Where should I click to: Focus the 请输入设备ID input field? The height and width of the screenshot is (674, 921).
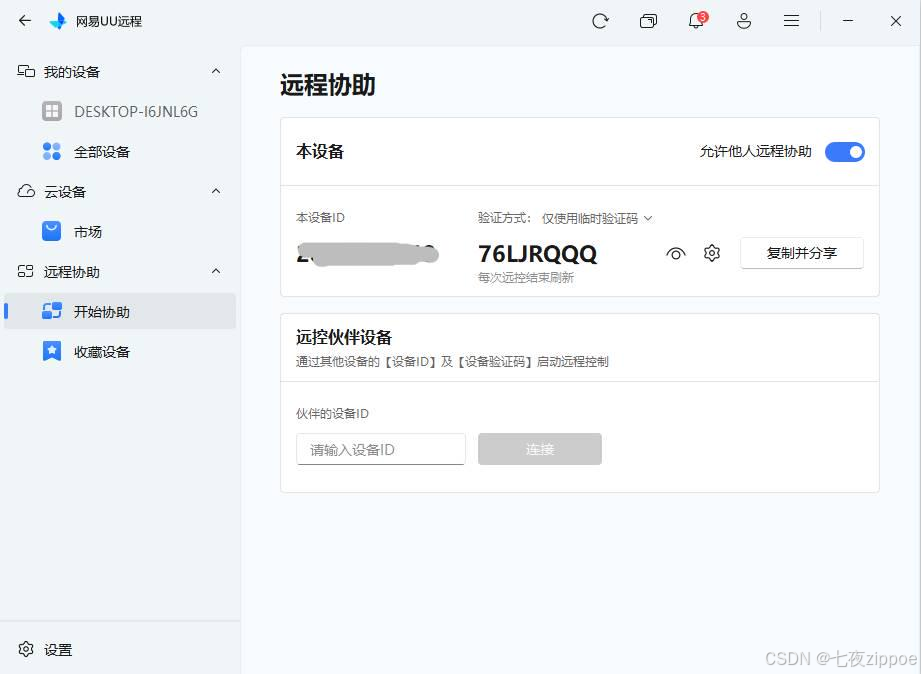point(381,450)
